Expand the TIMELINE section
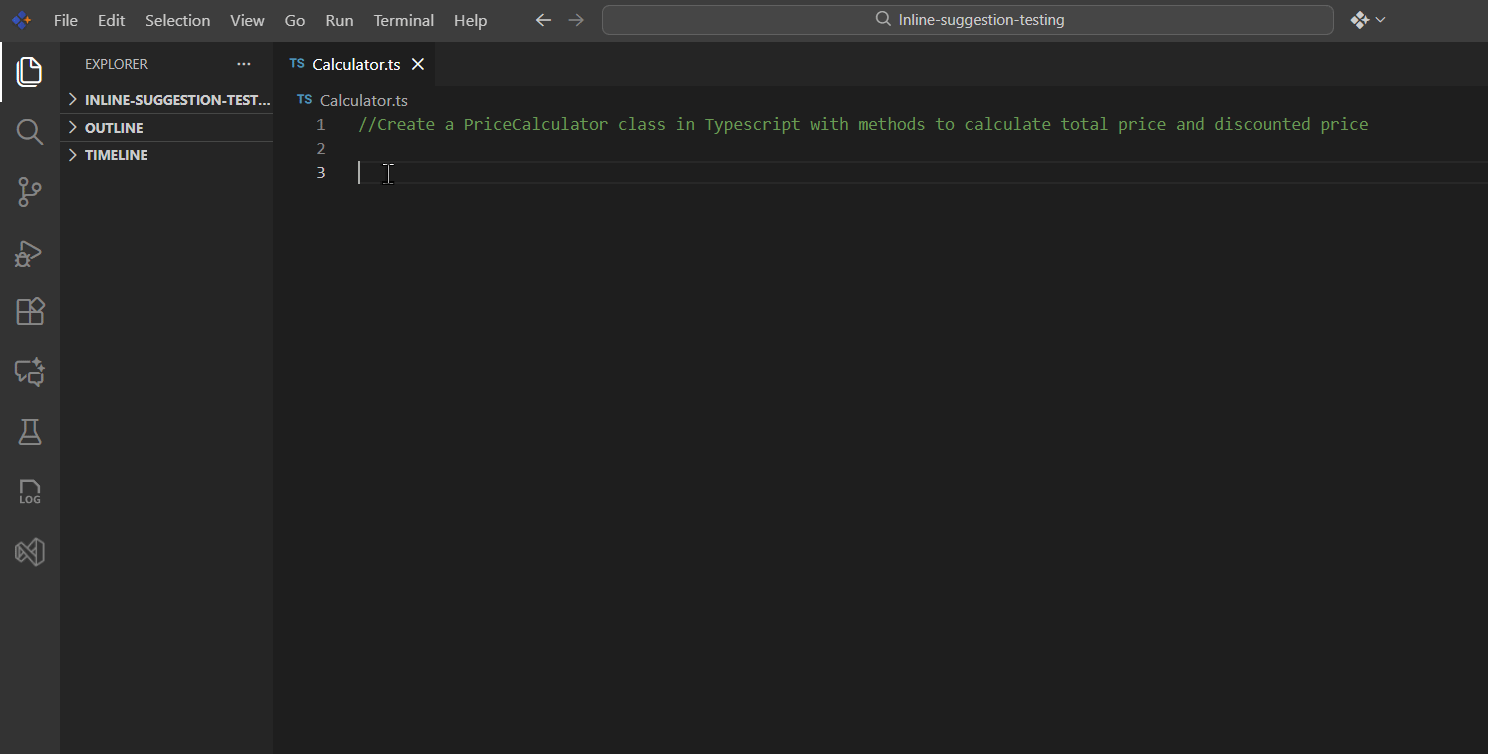The image size is (1488, 754). 116,155
